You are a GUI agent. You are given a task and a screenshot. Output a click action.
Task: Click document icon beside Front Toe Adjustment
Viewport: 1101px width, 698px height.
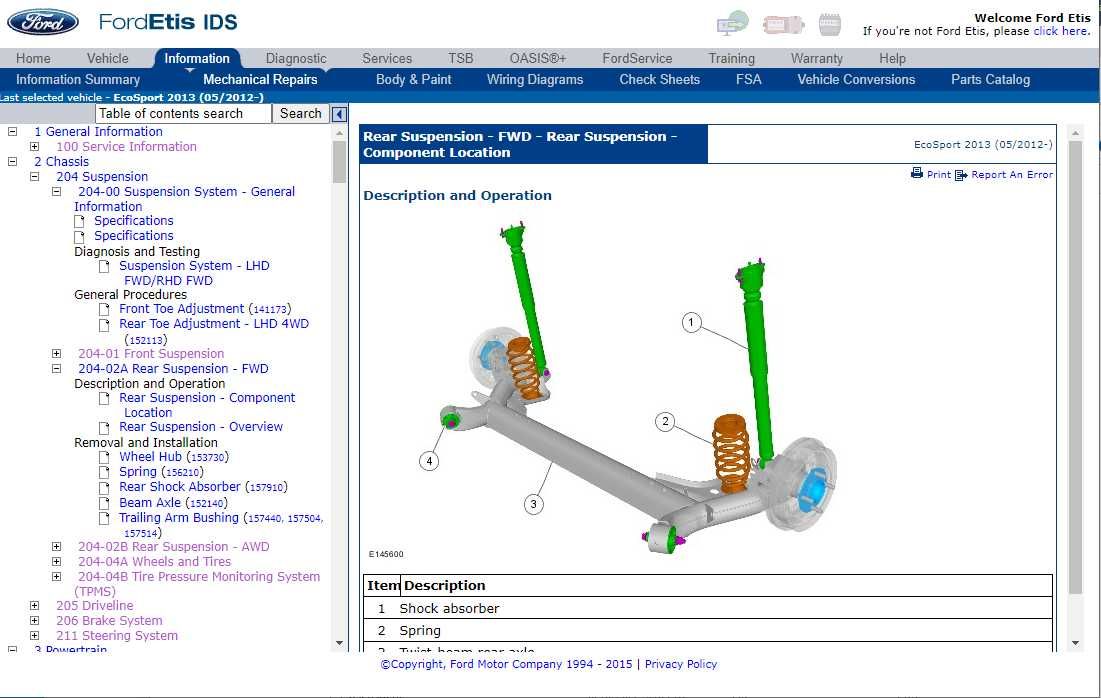pyautogui.click(x=104, y=310)
